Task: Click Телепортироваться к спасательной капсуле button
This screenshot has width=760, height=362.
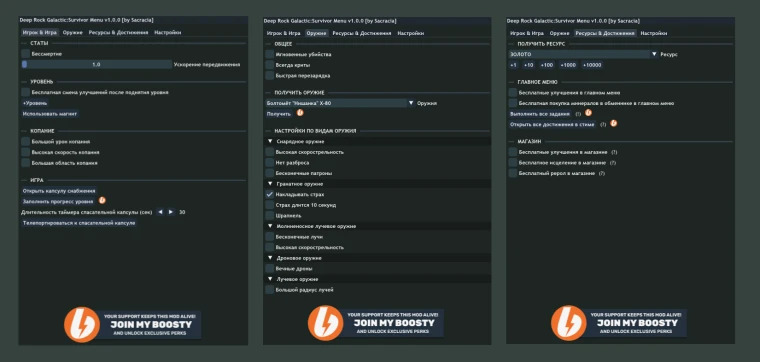Action: 79,223
